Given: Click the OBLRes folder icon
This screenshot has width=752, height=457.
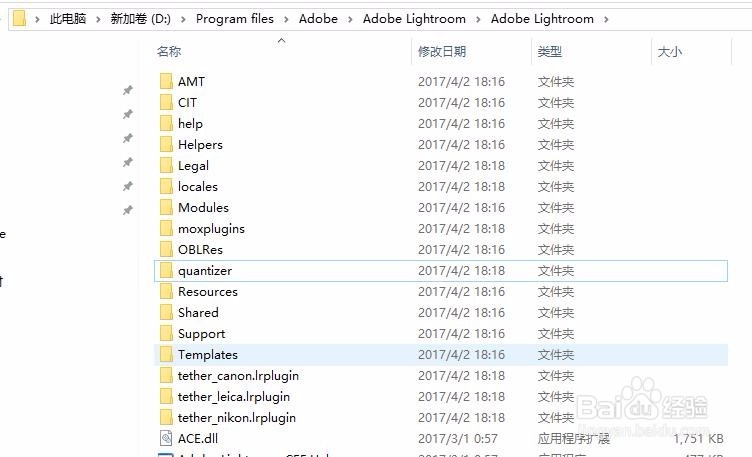Looking at the screenshot, I should 166,249.
